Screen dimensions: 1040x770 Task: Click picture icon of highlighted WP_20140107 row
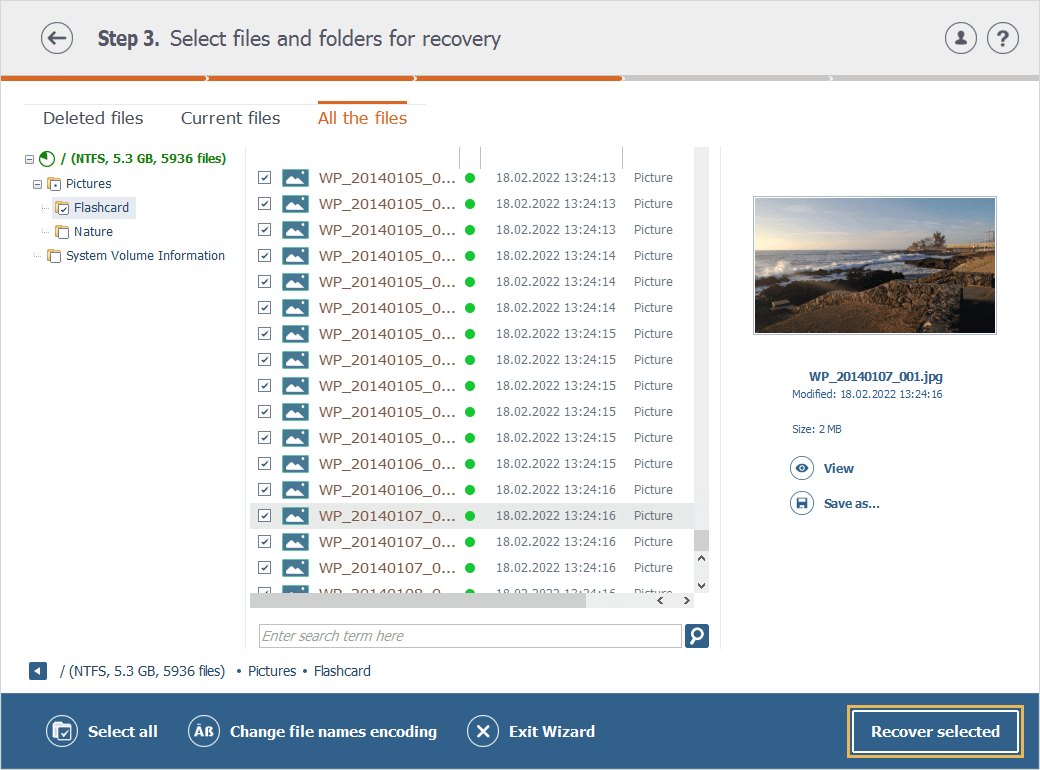click(295, 516)
